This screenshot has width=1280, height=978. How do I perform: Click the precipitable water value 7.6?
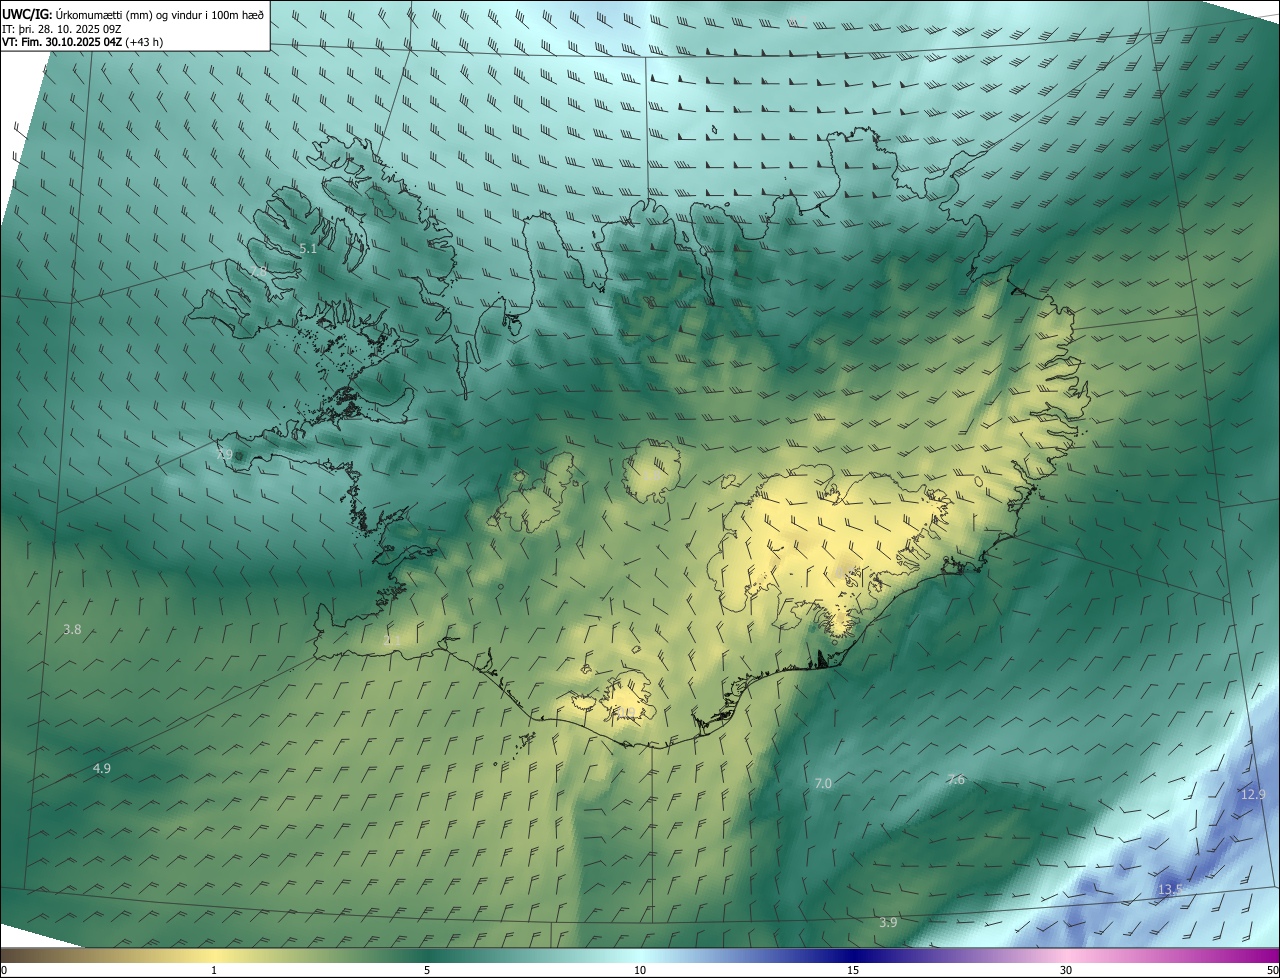(x=956, y=780)
